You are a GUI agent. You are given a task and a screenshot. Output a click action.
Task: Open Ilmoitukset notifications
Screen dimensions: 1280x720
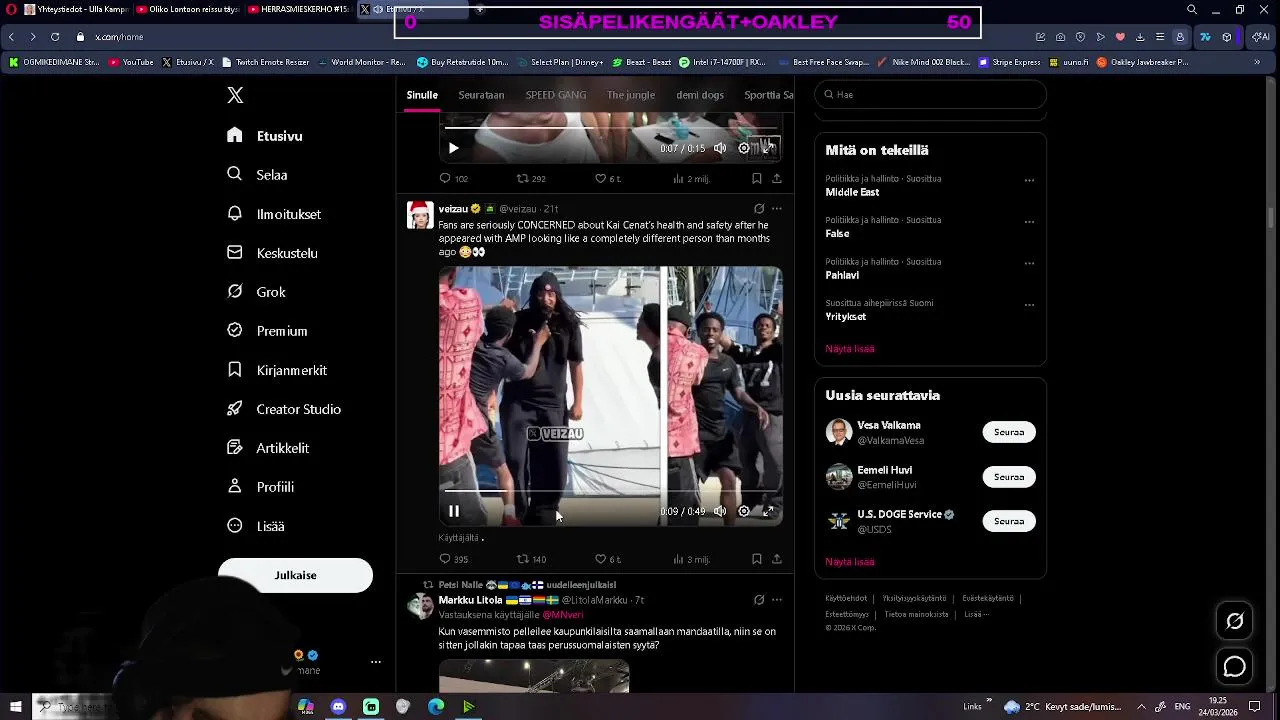pyautogui.click(x=274, y=213)
